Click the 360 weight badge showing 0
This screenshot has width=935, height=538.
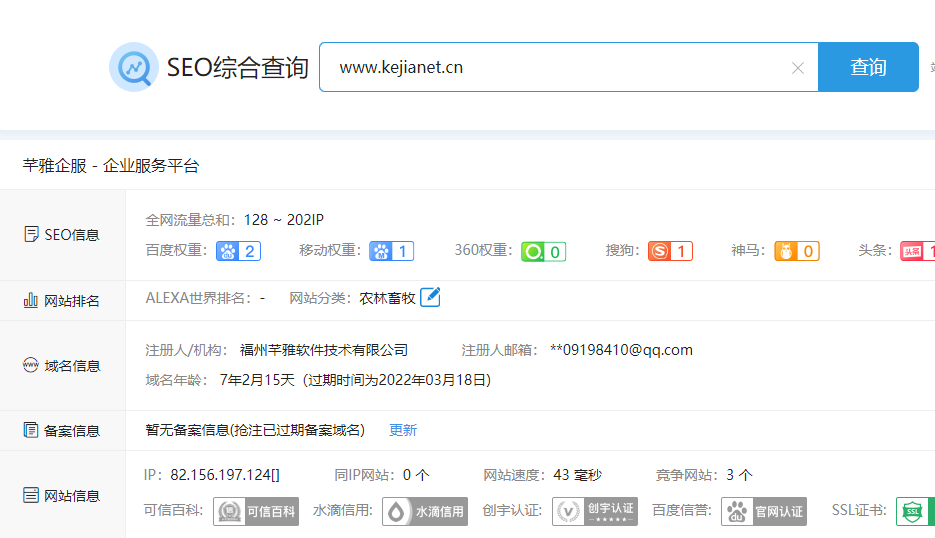click(543, 251)
